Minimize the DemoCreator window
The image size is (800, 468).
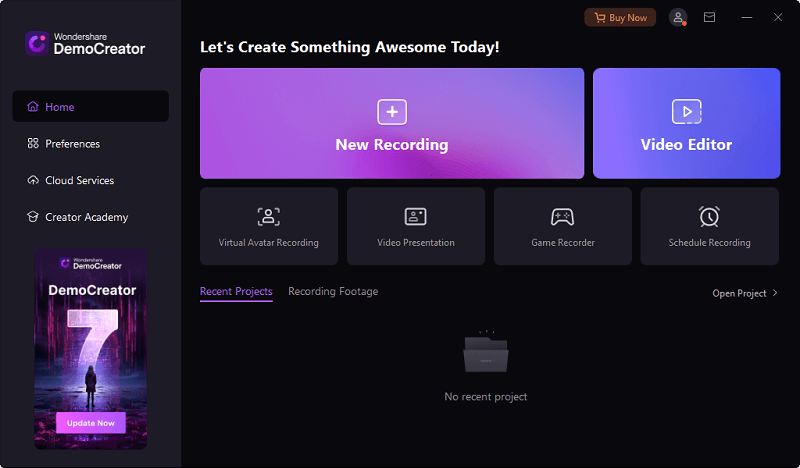pyautogui.click(x=747, y=17)
